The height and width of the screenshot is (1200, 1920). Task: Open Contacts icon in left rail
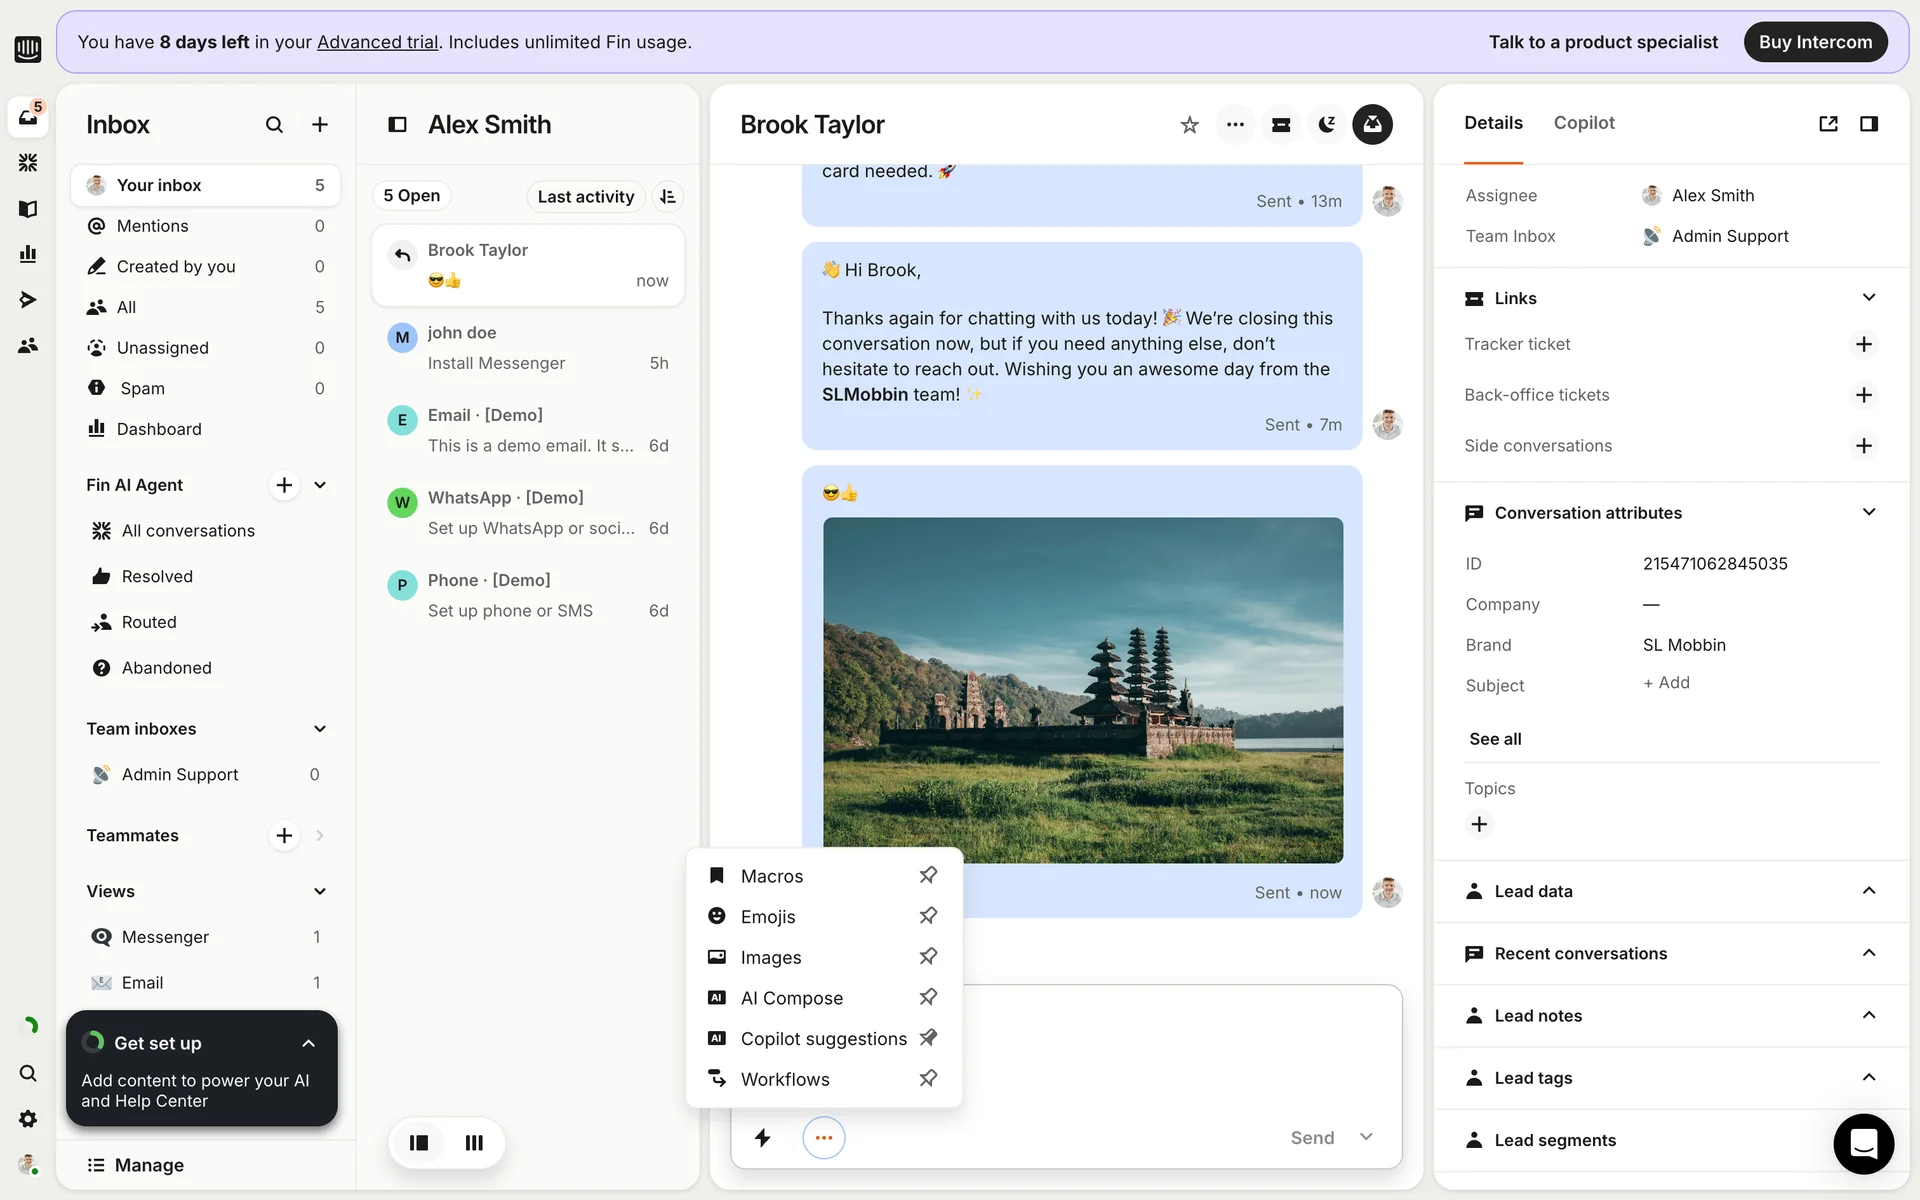[x=28, y=346]
